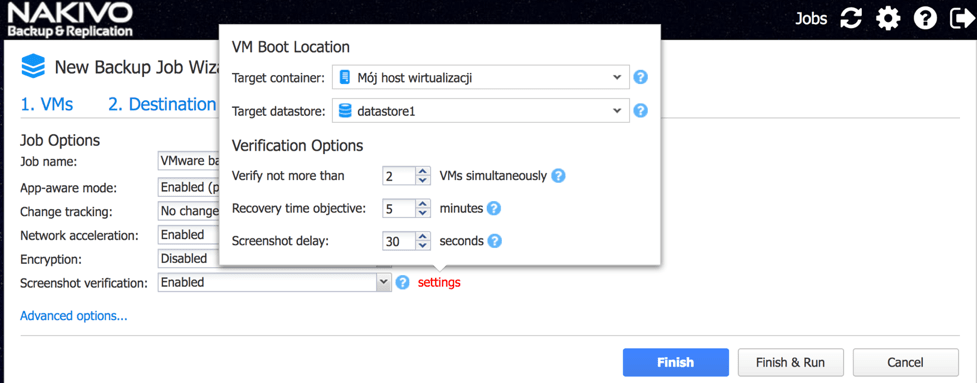The width and height of the screenshot is (977, 383).
Task: Show help for Target datastore
Action: pyautogui.click(x=641, y=111)
